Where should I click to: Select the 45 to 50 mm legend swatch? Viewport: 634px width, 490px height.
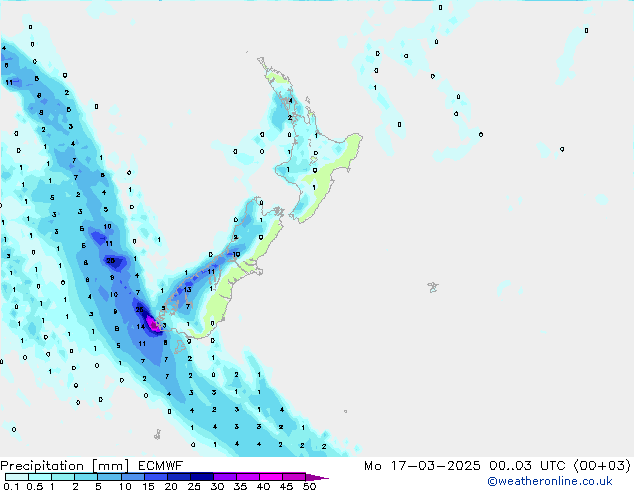tap(294, 477)
